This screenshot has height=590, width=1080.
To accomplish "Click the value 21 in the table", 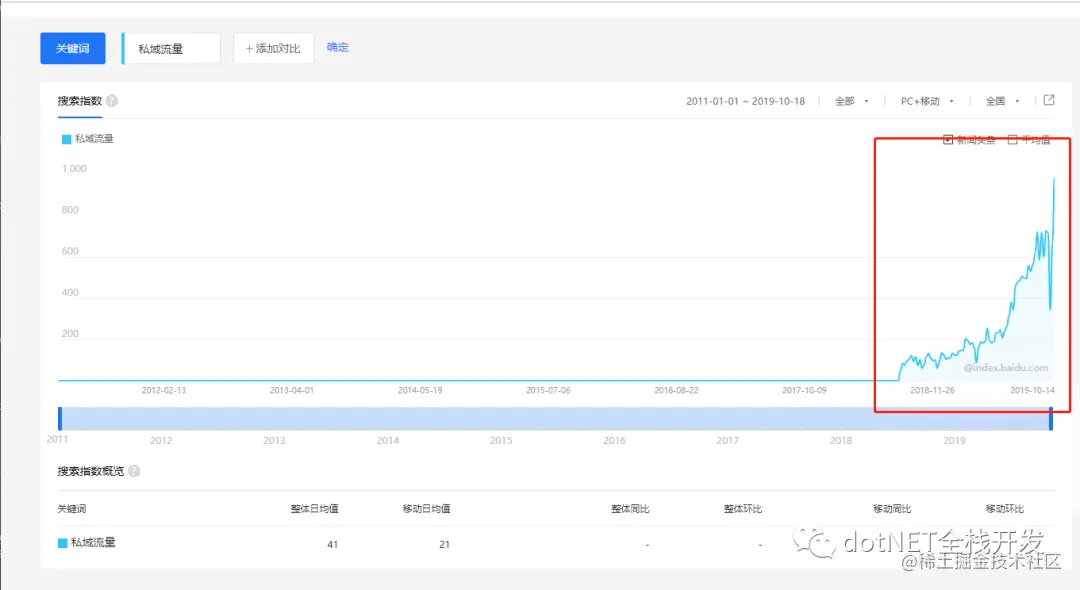I will [444, 544].
